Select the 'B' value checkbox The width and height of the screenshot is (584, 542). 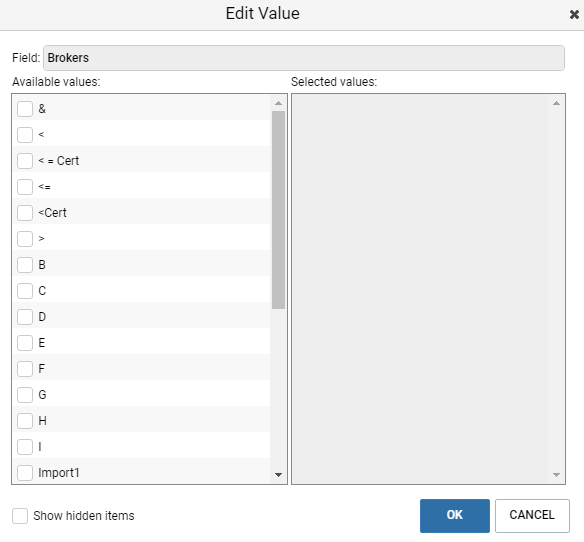(25, 265)
